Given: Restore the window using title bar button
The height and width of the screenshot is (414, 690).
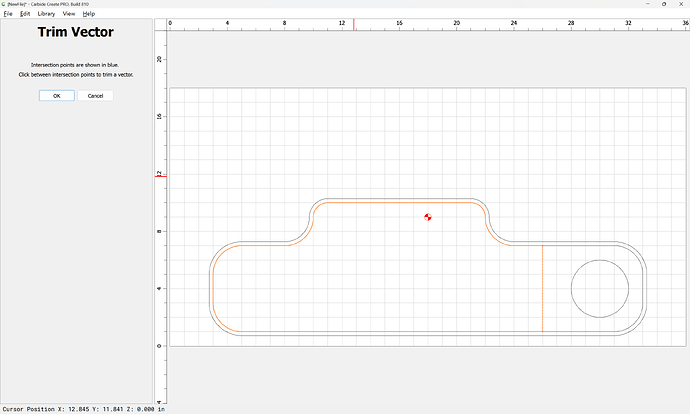Looking at the screenshot, I should [664, 4].
